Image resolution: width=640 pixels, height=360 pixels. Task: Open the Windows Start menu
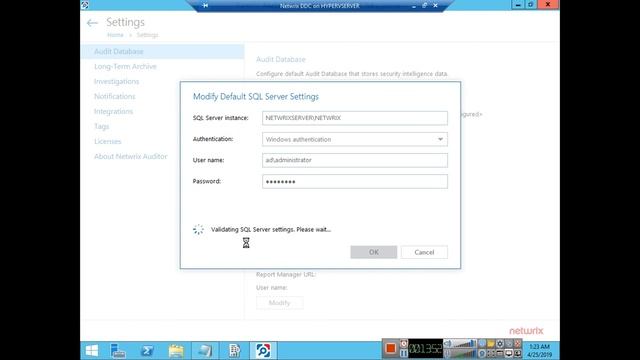tap(92, 351)
